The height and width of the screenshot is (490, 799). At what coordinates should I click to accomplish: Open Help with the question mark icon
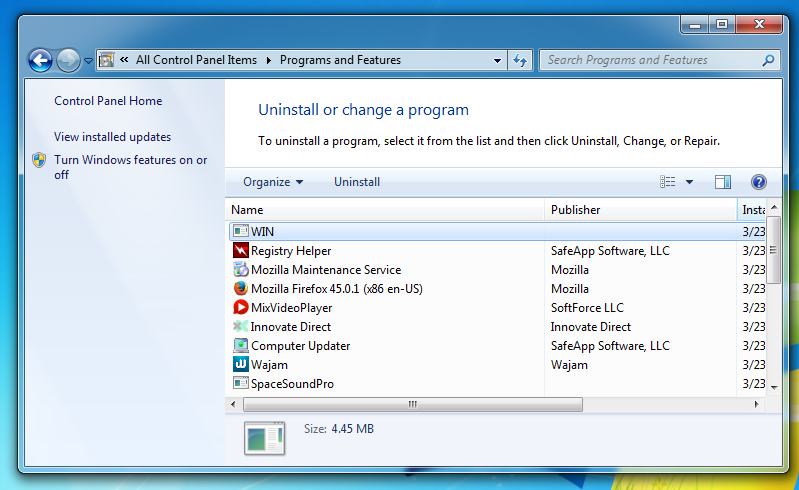click(758, 182)
